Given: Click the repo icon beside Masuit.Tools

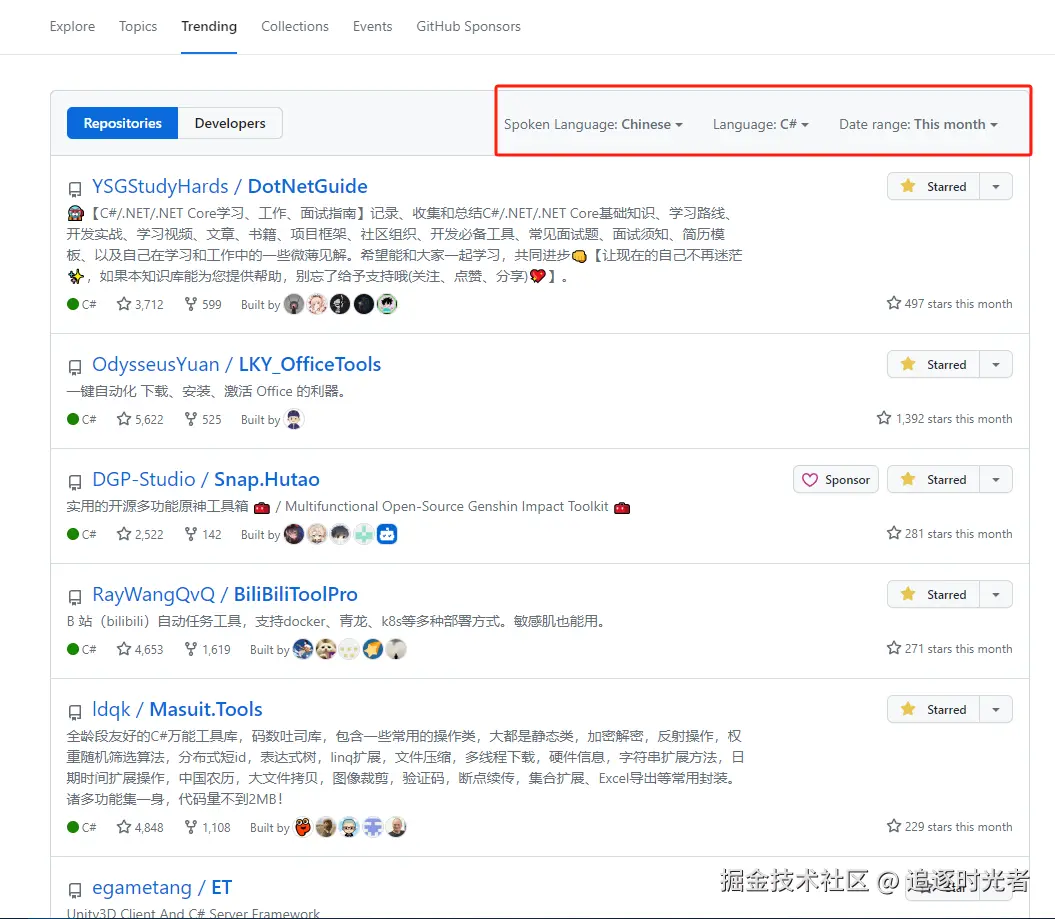Looking at the screenshot, I should (x=75, y=712).
